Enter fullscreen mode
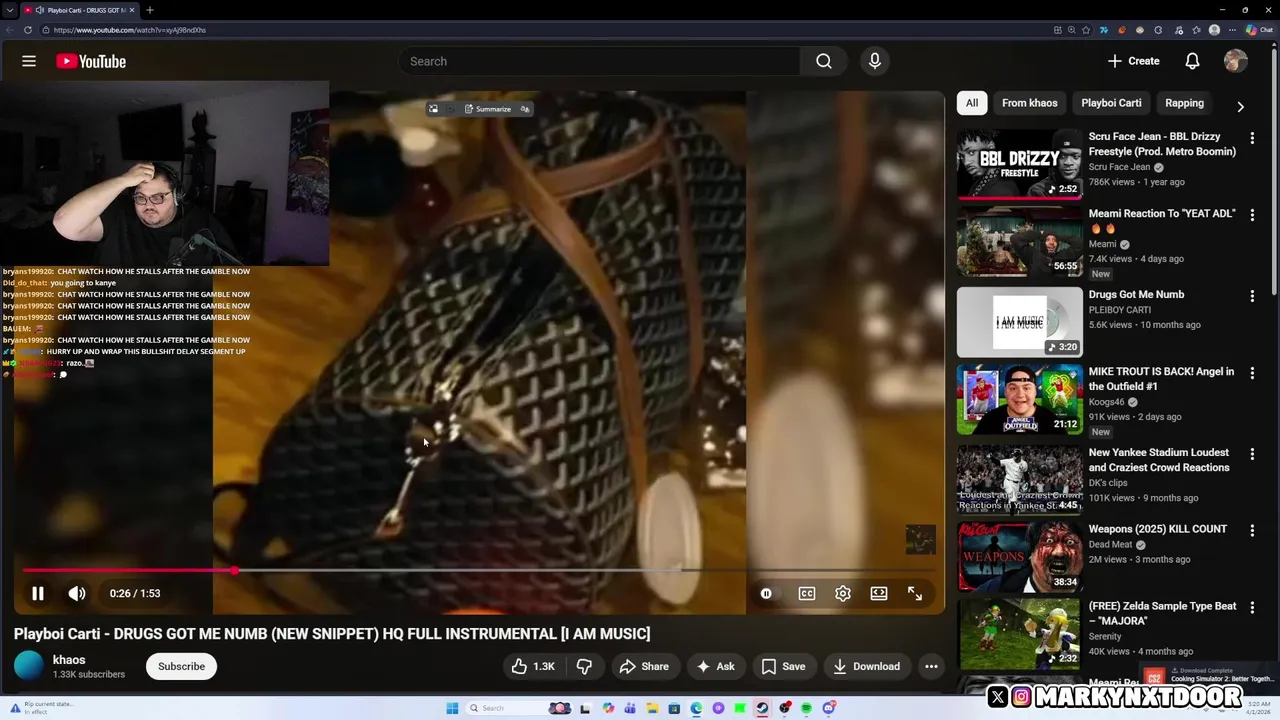 click(915, 593)
